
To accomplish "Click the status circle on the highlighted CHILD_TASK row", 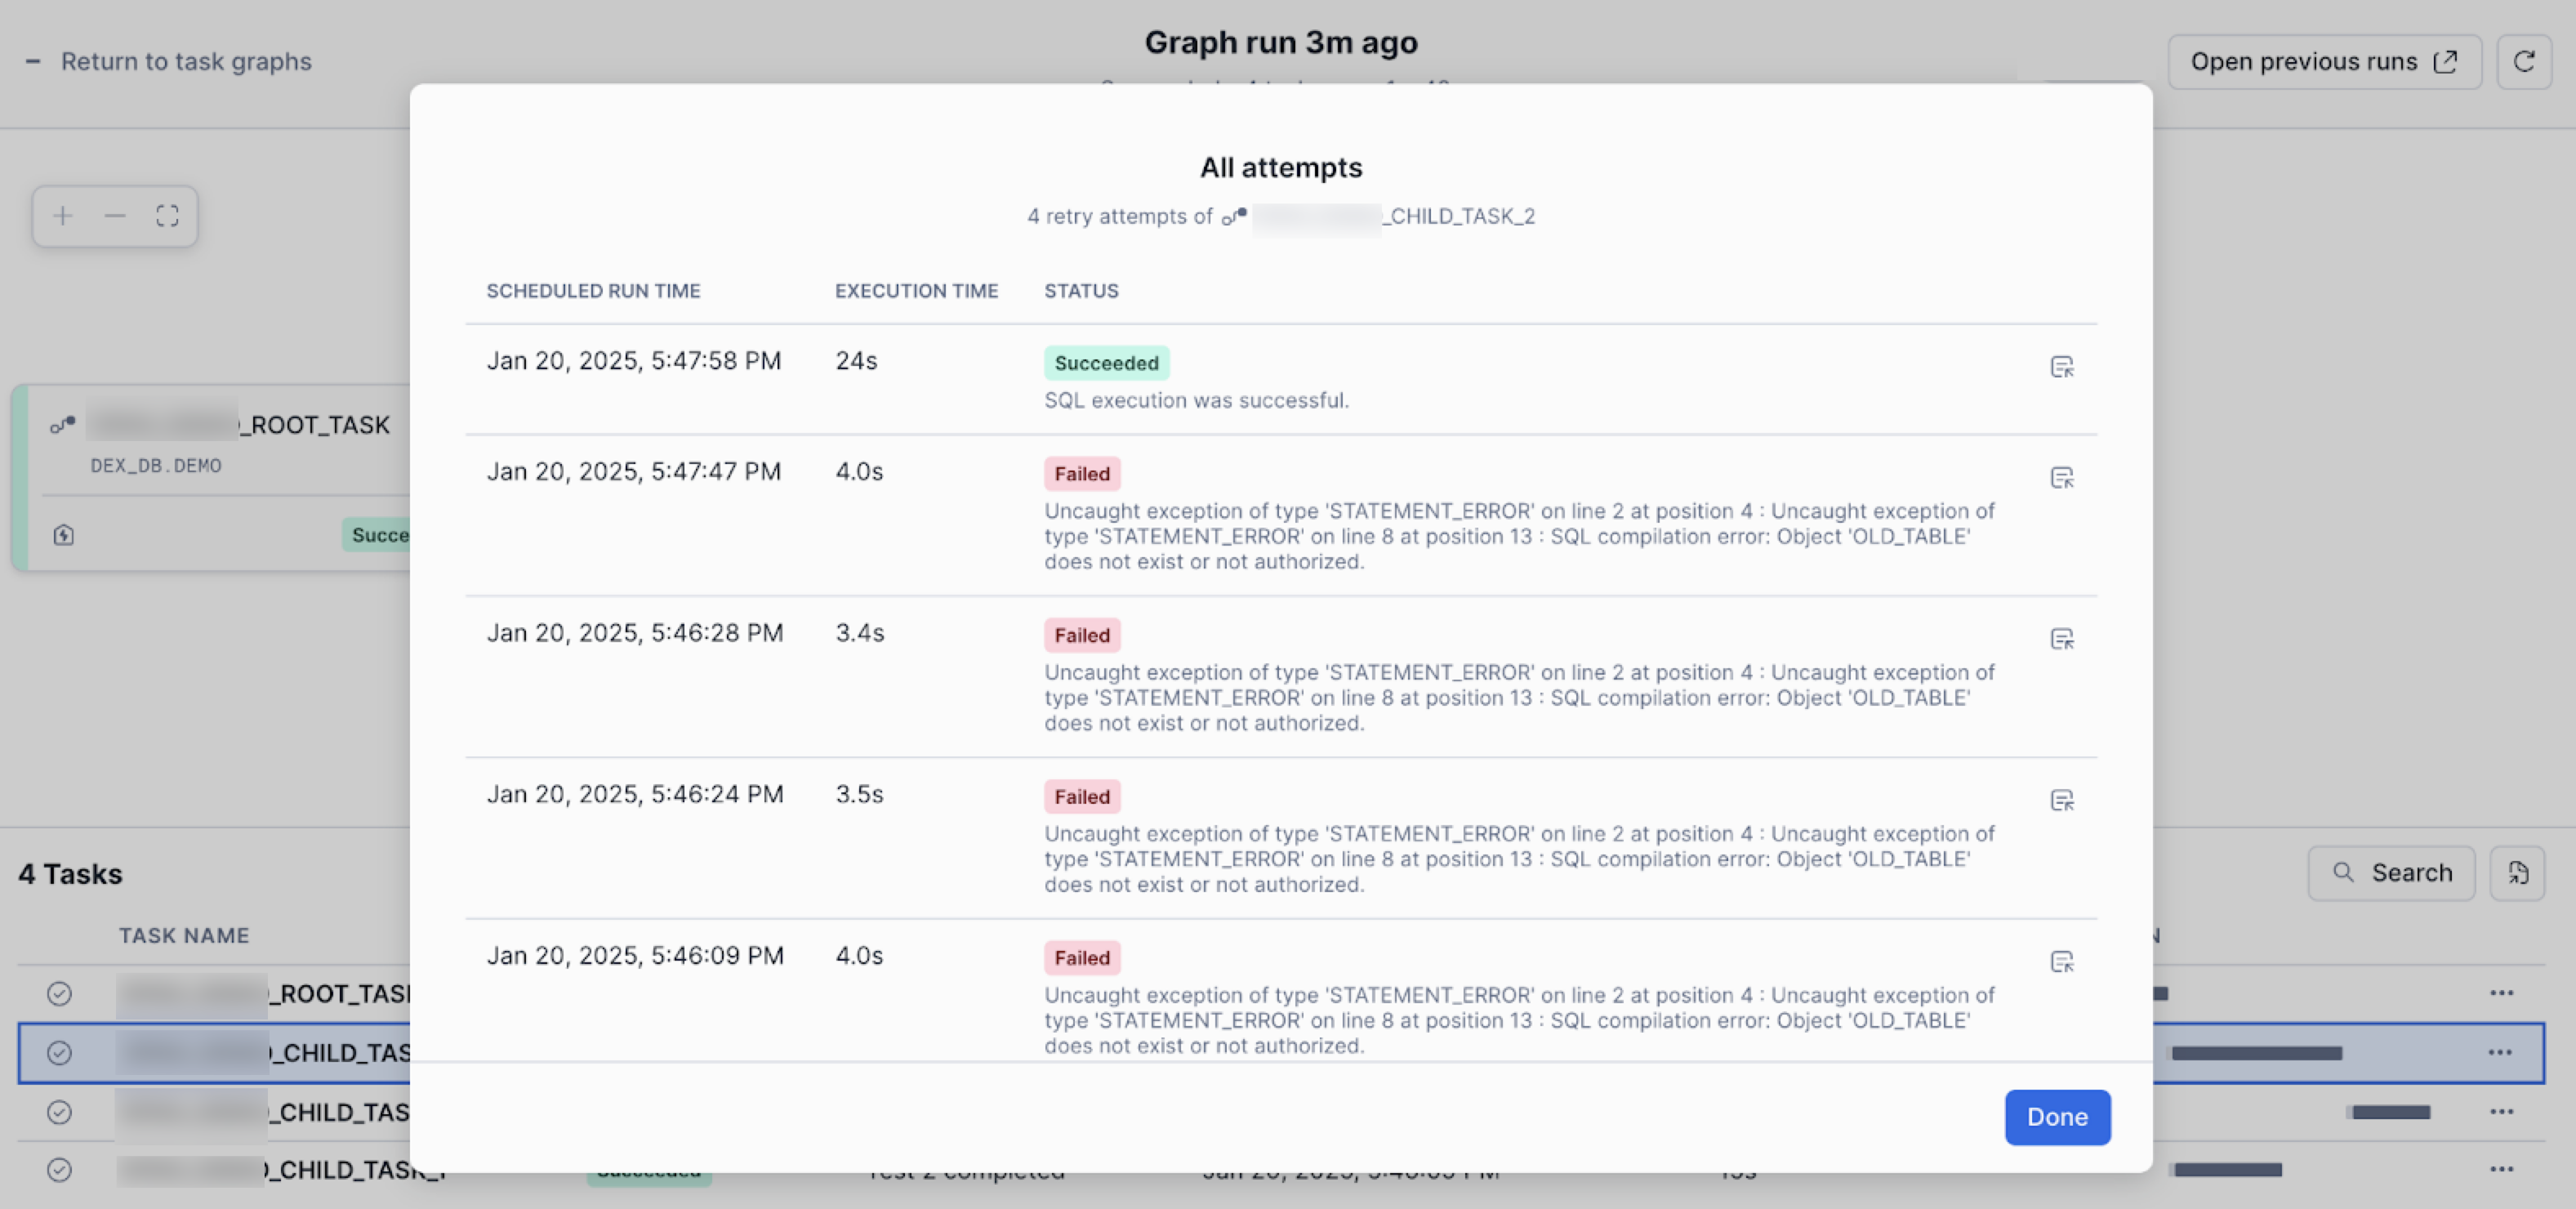I will tap(59, 1052).
